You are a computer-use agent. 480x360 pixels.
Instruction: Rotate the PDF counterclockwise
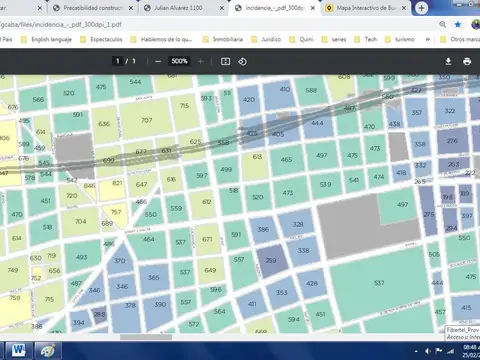coord(242,61)
